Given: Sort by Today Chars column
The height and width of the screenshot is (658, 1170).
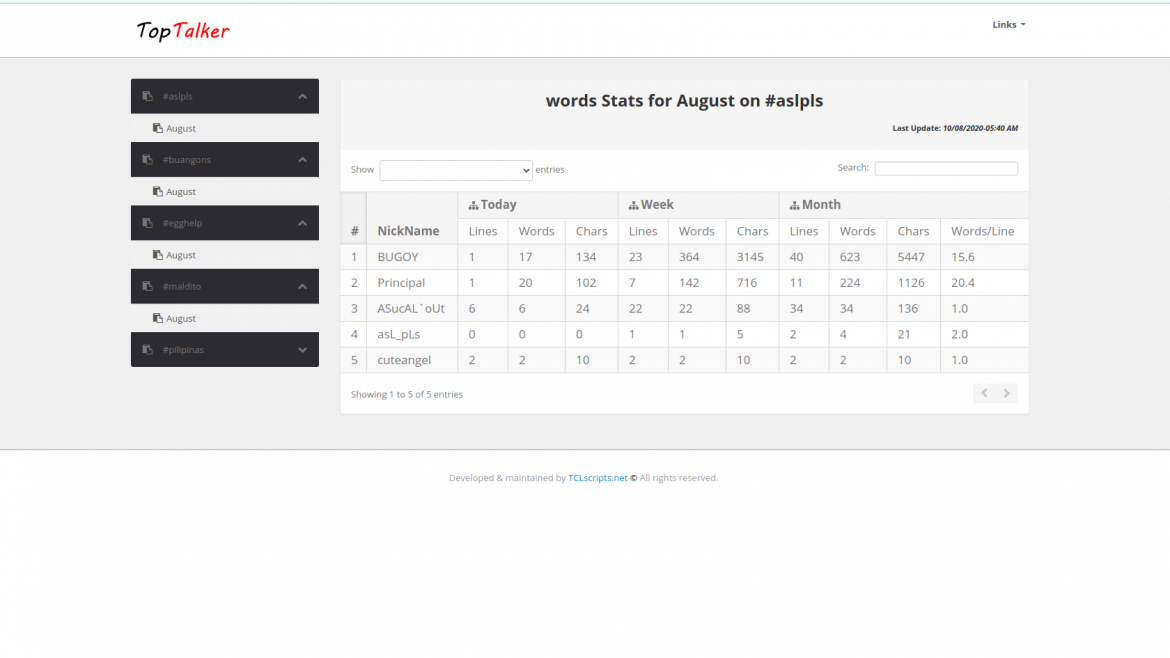Looking at the screenshot, I should click(x=592, y=231).
